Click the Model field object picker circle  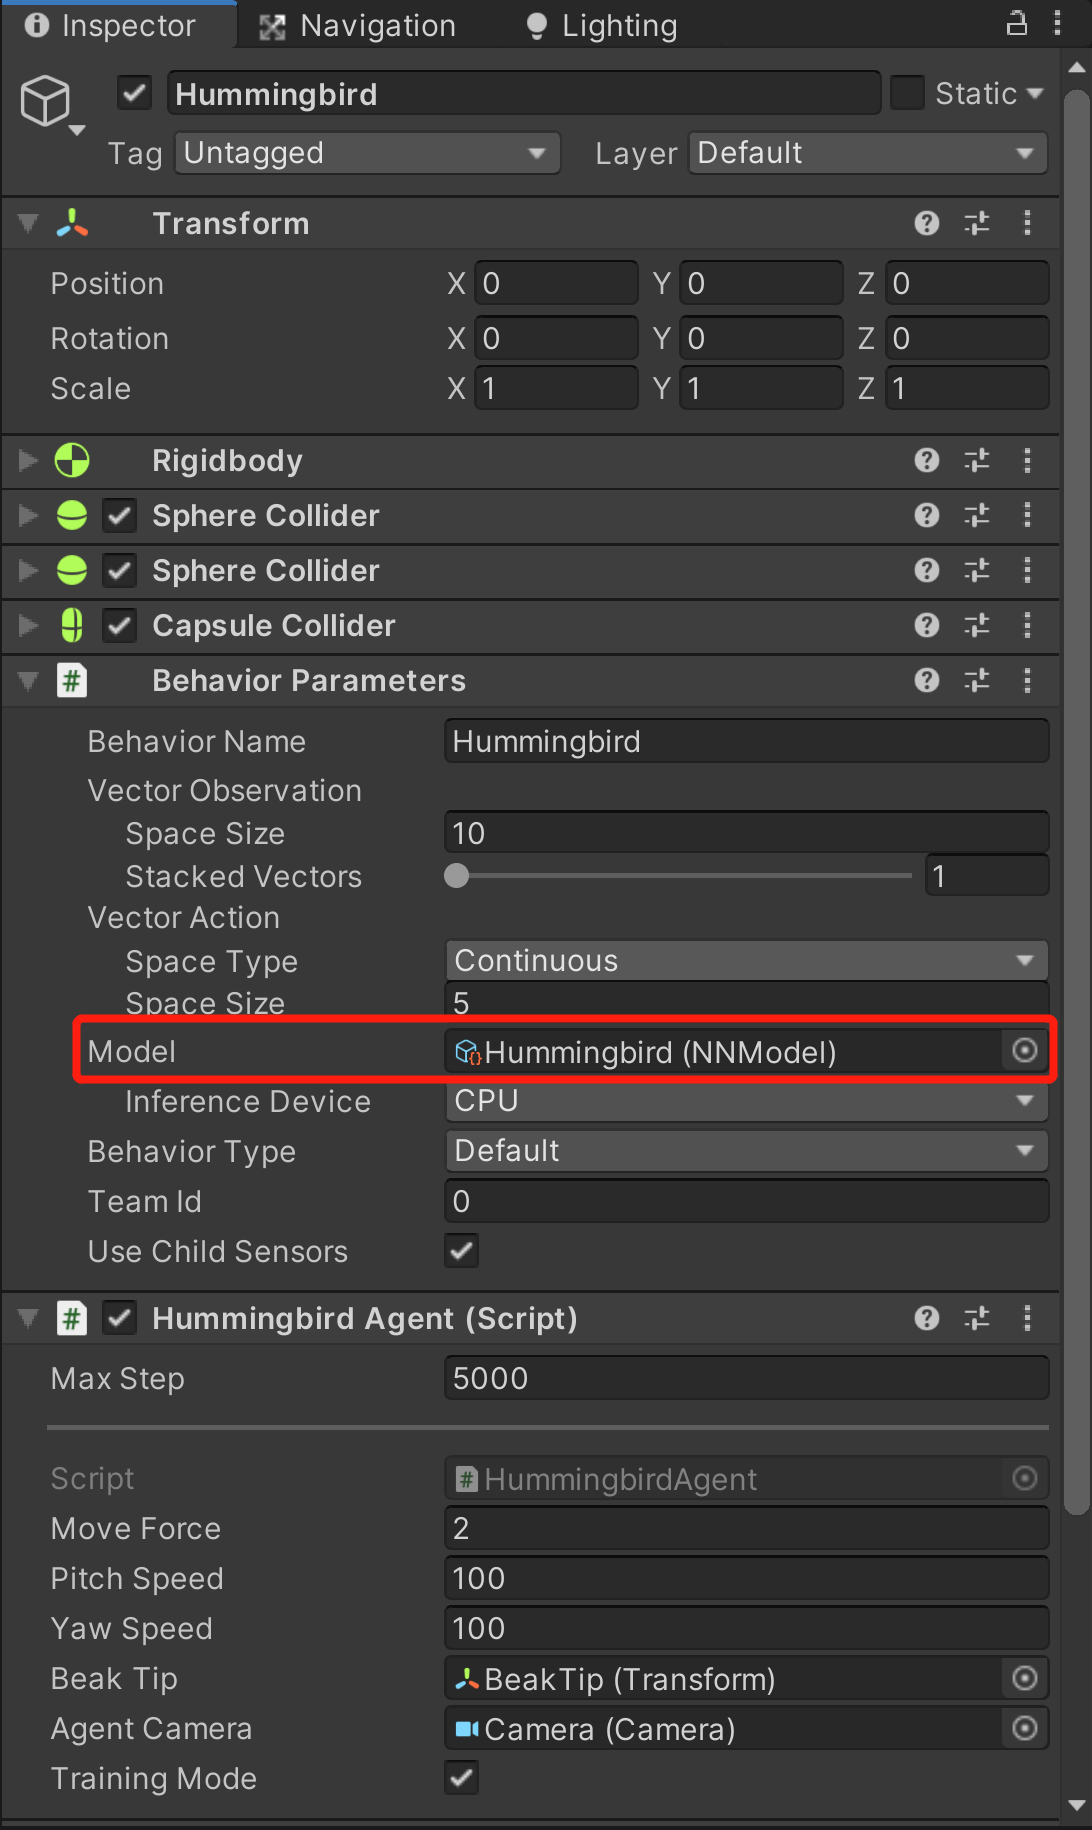[x=1023, y=1051]
